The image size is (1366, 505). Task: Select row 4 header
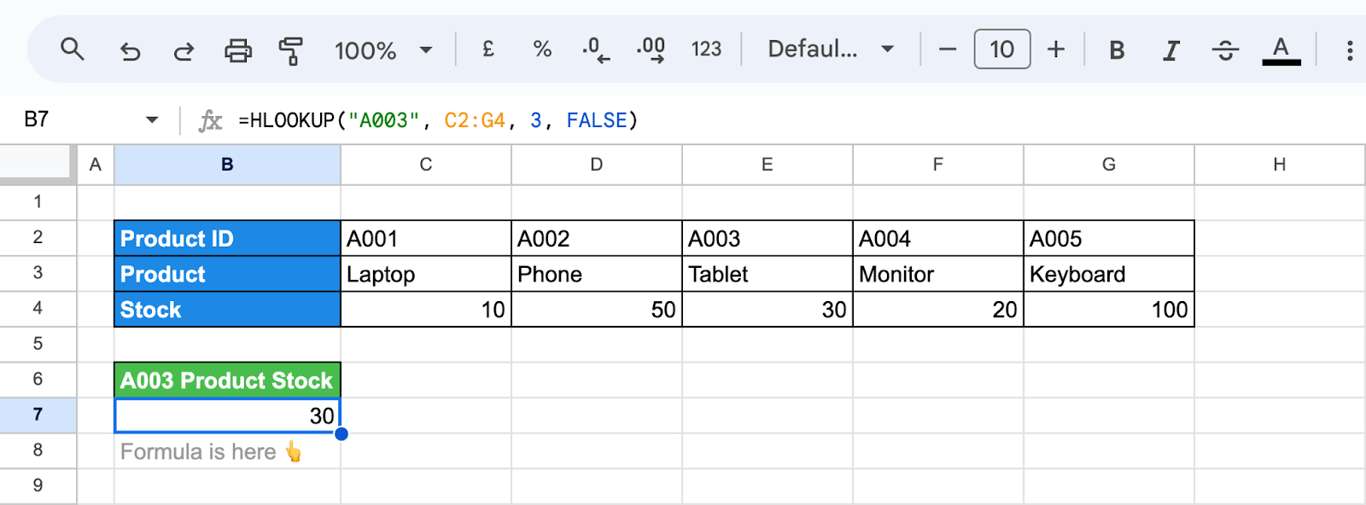(38, 309)
